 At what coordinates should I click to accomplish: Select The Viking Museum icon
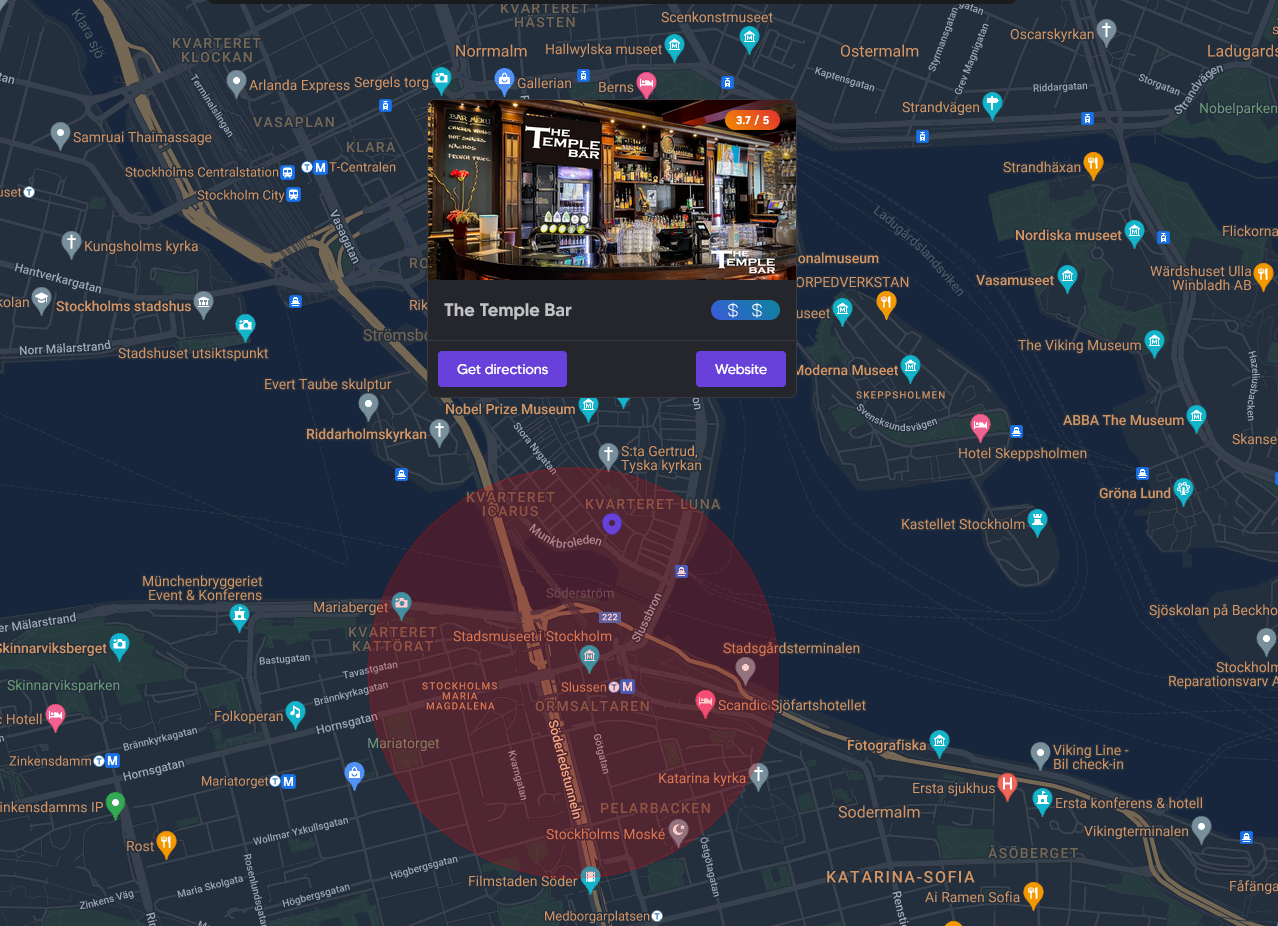click(x=1154, y=343)
